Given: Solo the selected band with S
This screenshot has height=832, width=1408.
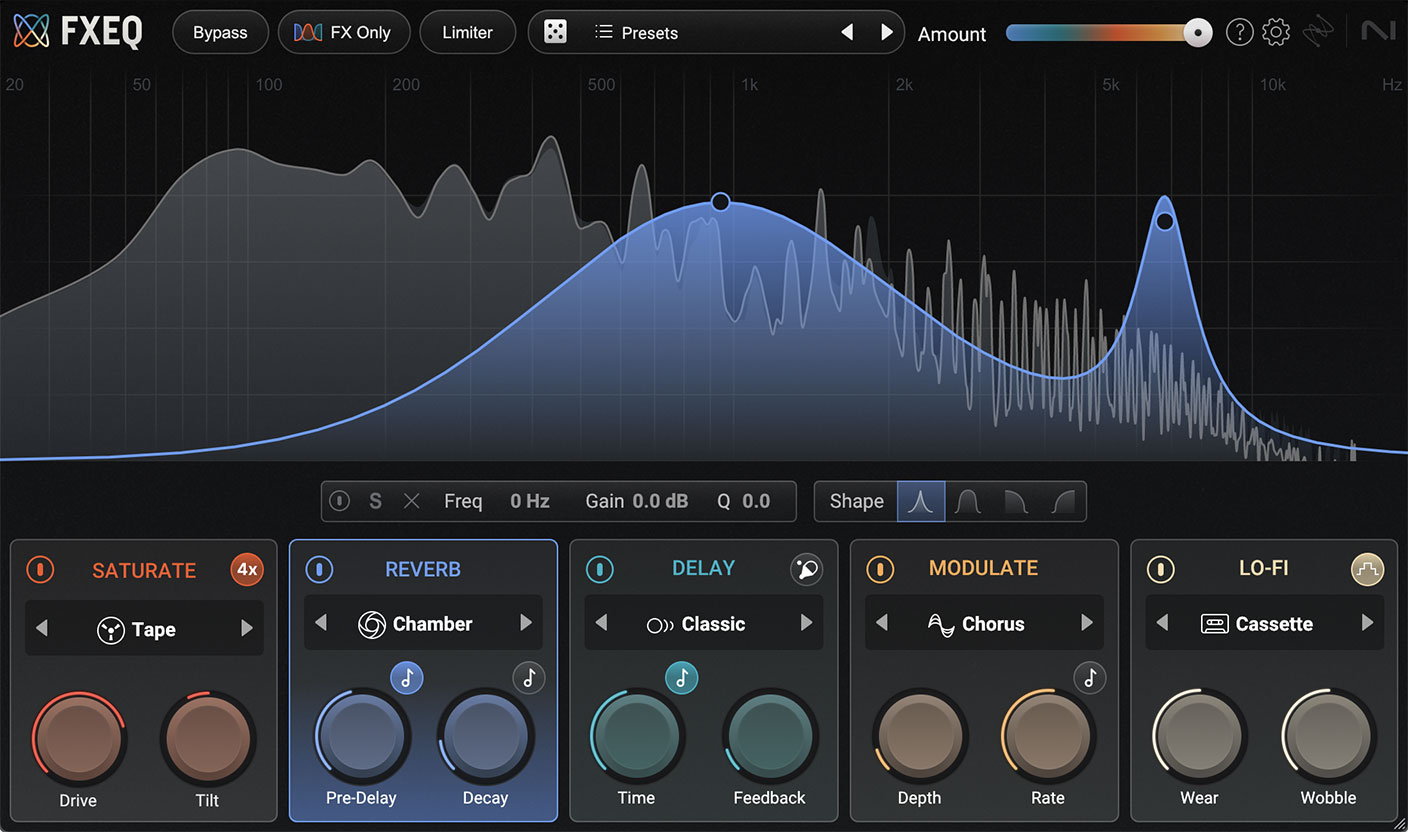Looking at the screenshot, I should pos(375,501).
